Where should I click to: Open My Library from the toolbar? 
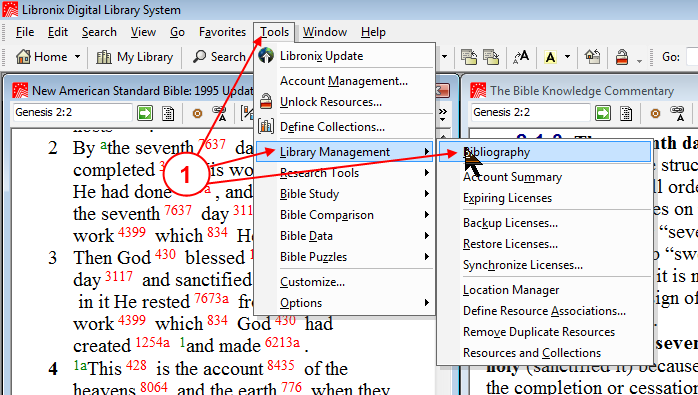(134, 57)
